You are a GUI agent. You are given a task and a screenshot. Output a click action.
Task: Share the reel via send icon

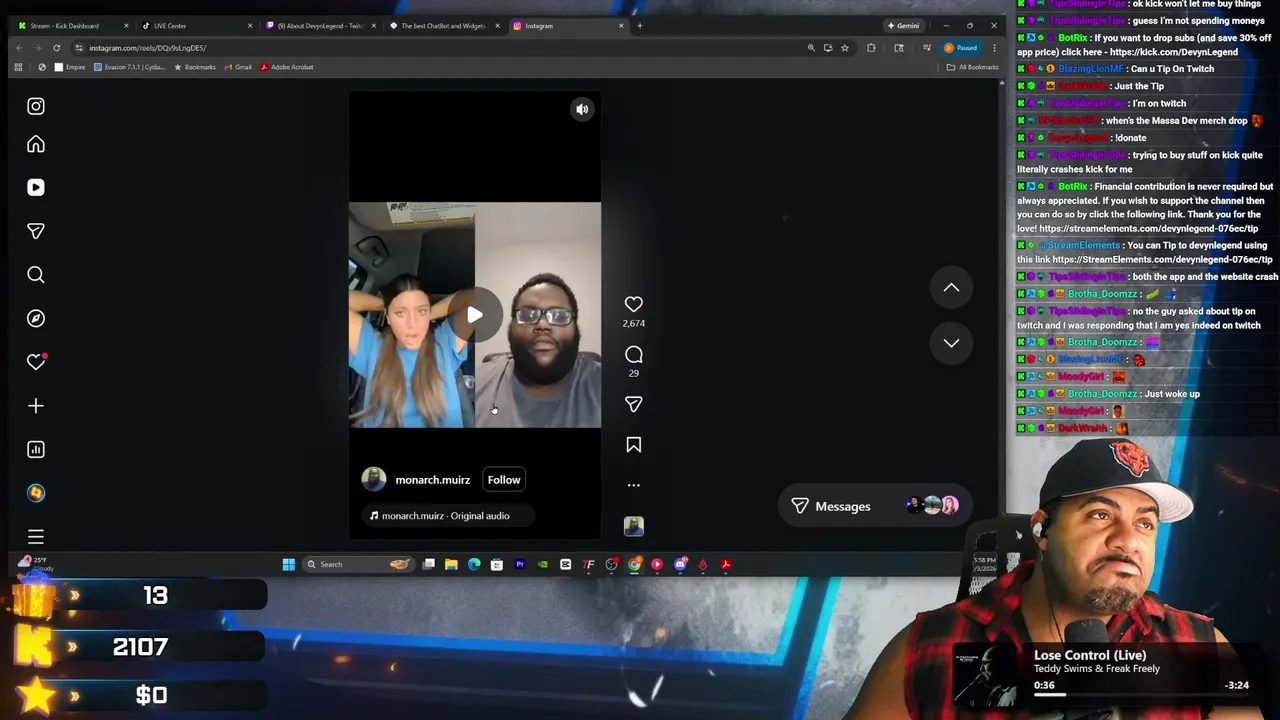click(x=634, y=404)
